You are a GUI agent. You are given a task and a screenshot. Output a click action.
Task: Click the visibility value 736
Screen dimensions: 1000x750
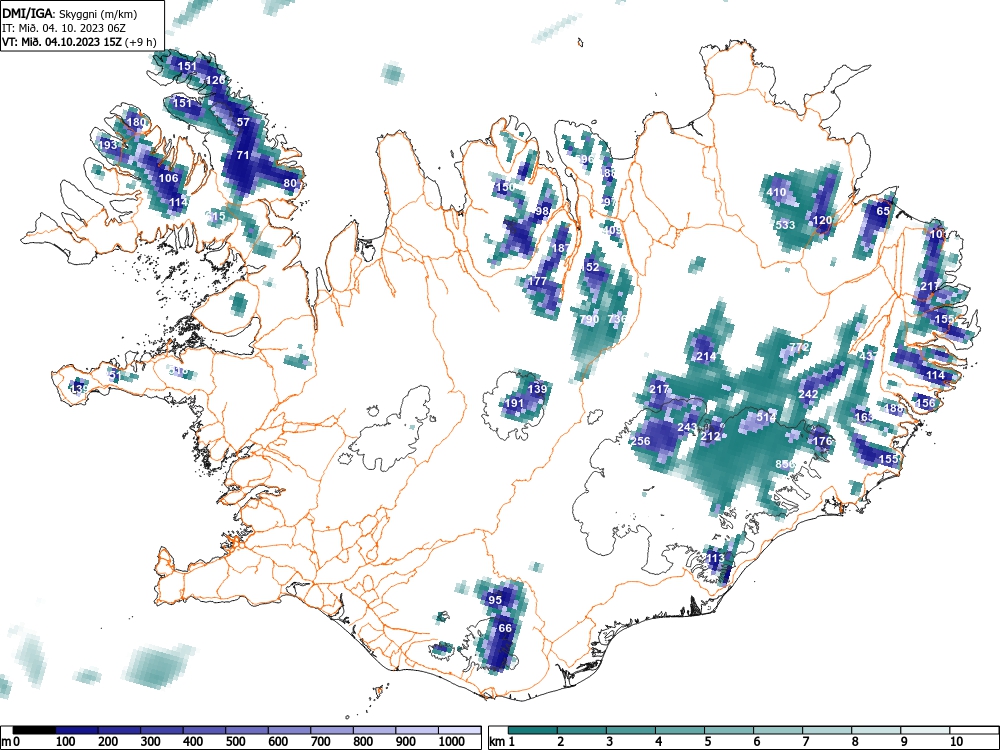point(617,319)
